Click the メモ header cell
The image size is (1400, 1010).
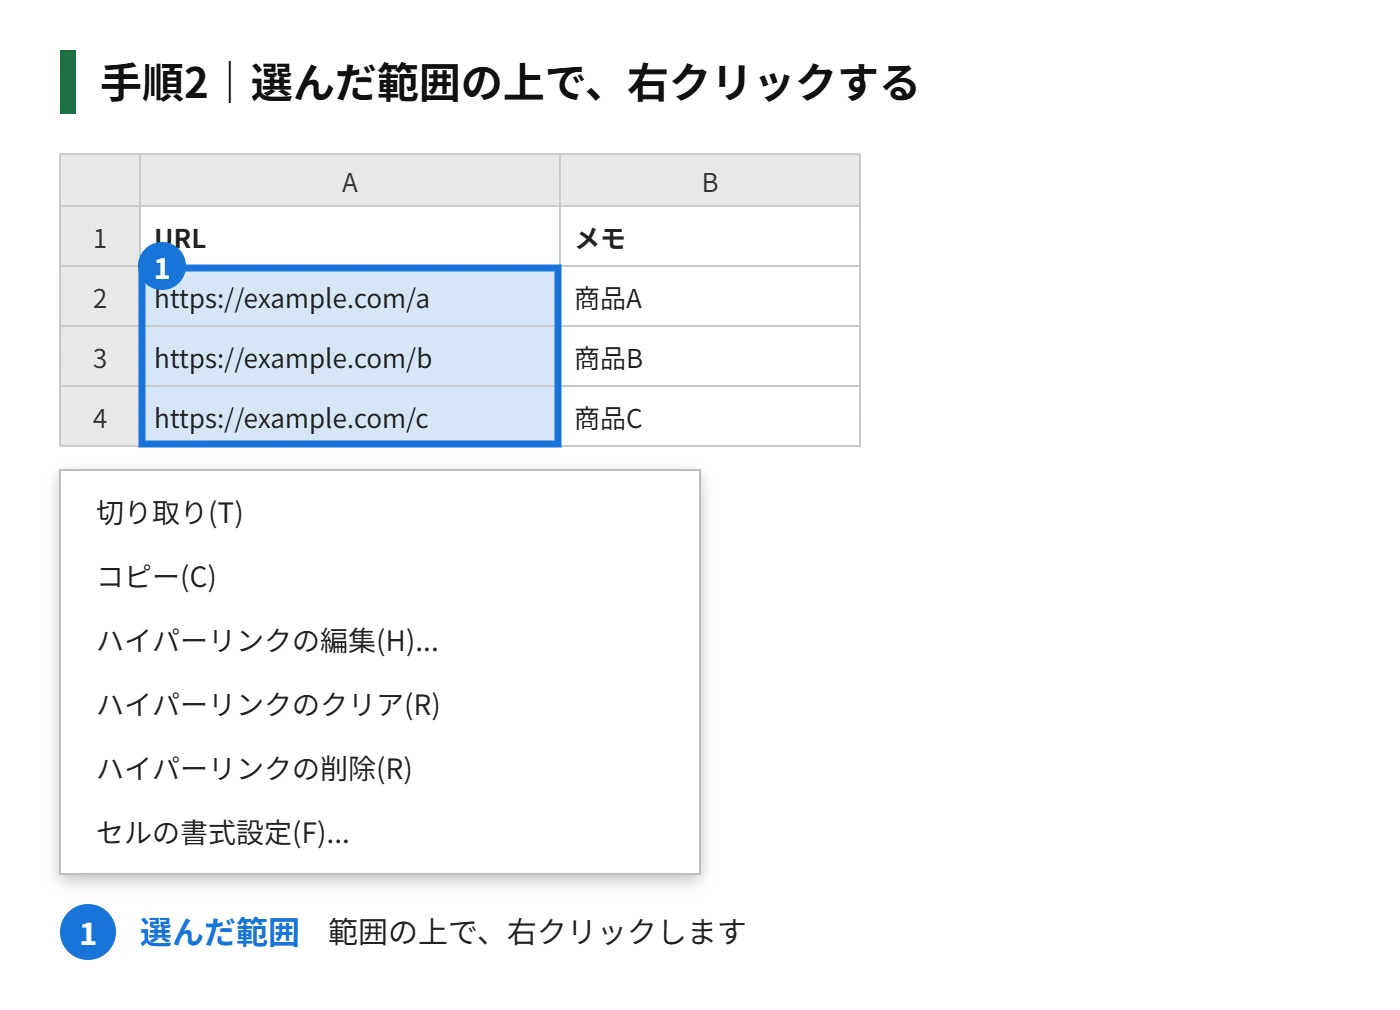pos(710,237)
